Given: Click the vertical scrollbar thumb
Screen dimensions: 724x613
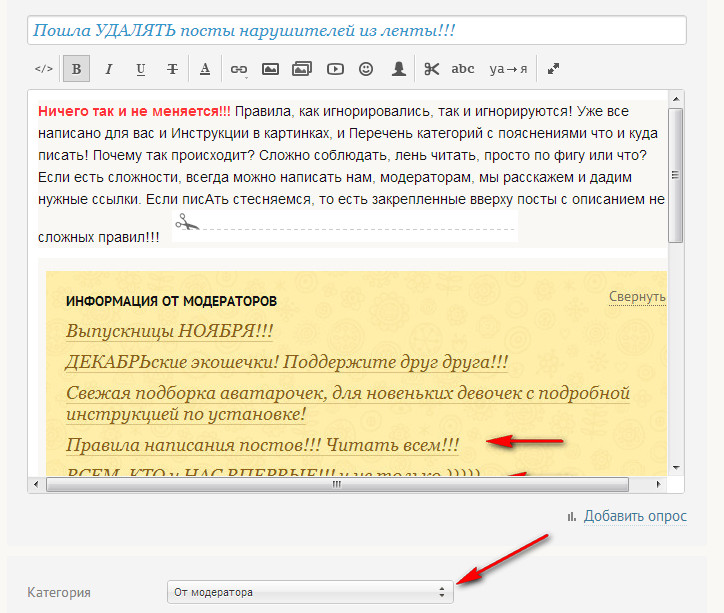Looking at the screenshot, I should click(676, 175).
